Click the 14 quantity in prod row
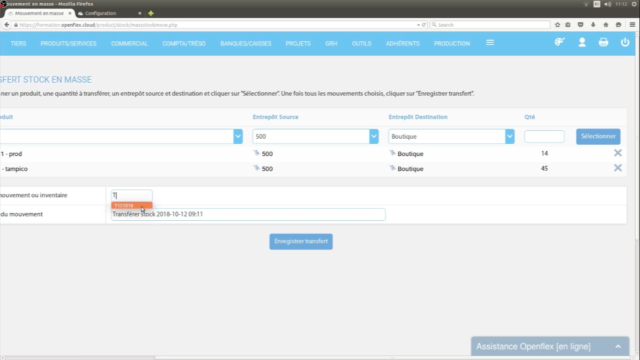The image size is (640, 360). pyautogui.click(x=544, y=153)
